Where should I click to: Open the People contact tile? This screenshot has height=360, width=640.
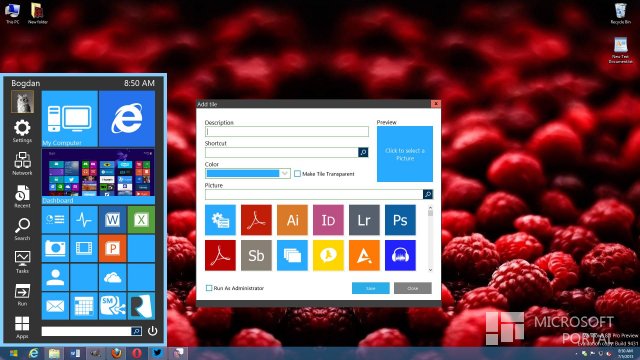55,277
